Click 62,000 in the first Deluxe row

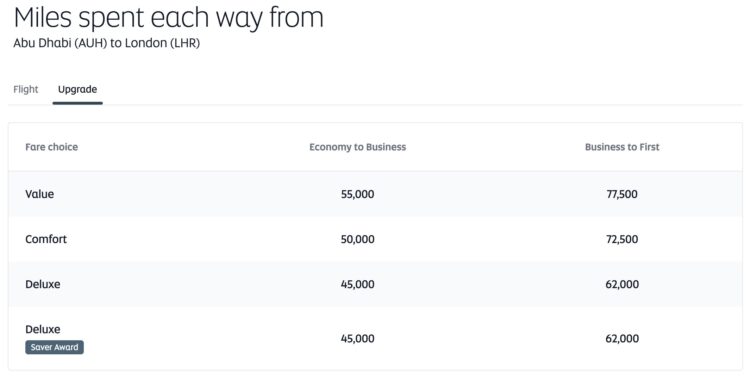(622, 284)
